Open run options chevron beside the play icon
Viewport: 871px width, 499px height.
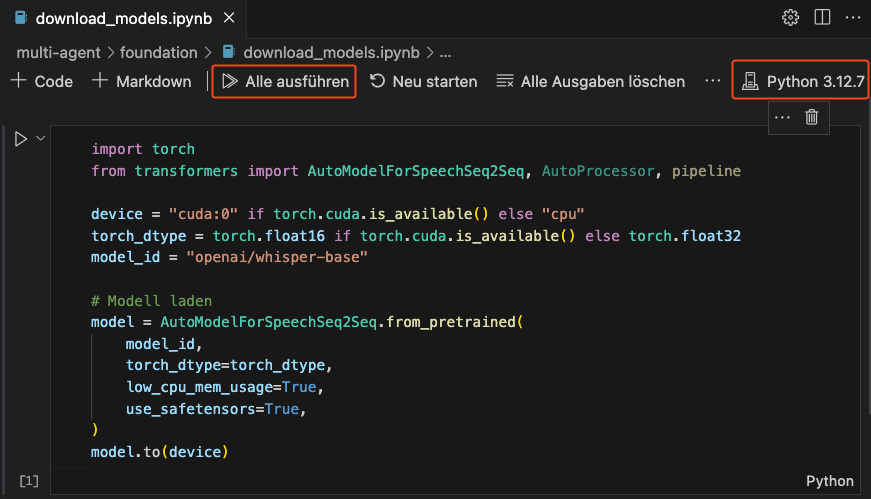click(41, 139)
